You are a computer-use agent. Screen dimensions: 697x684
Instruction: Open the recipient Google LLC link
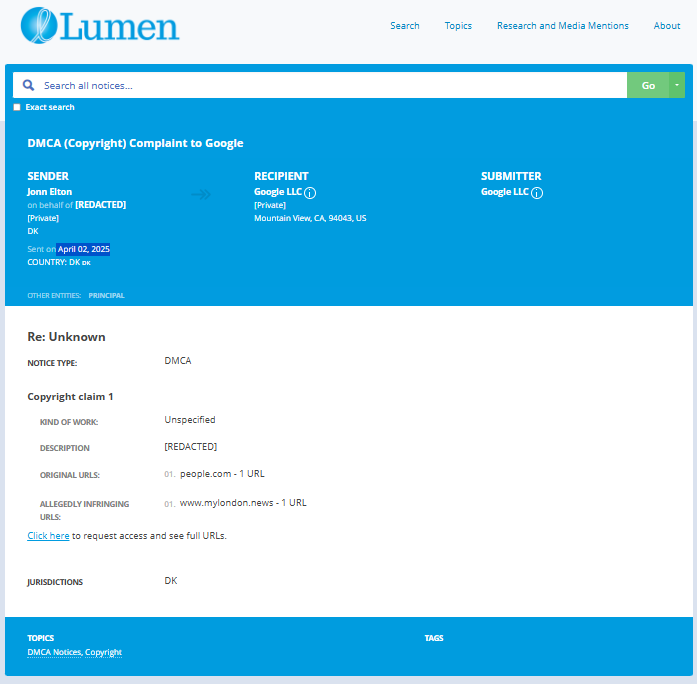coord(278,192)
